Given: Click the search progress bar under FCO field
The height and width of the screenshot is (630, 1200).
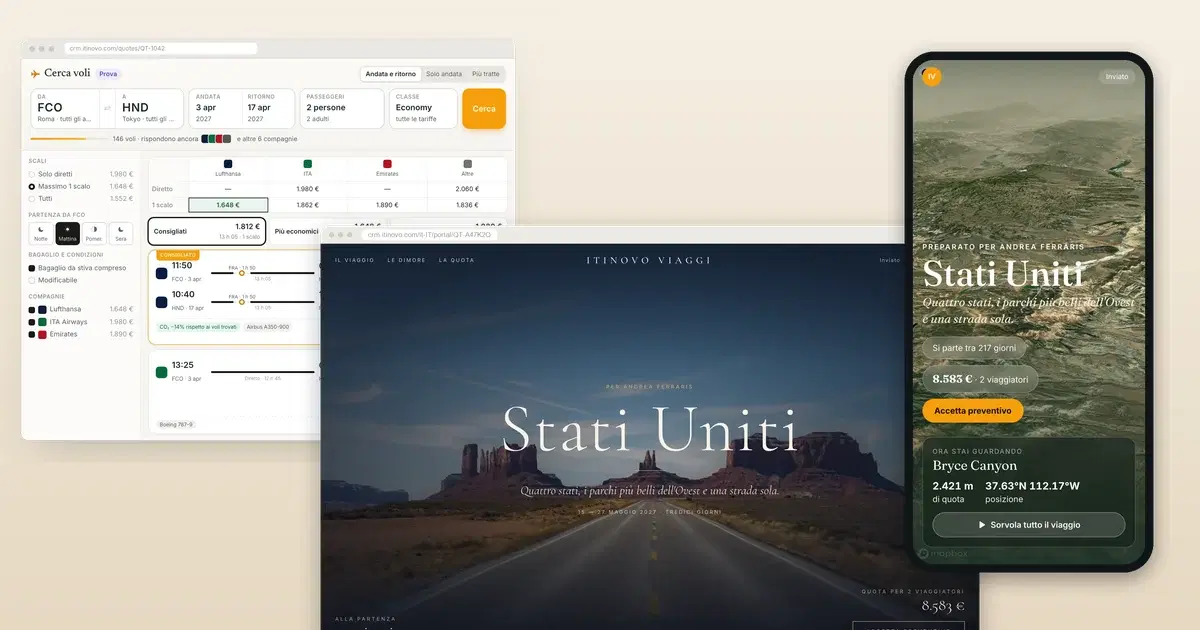Looking at the screenshot, I should (69, 139).
